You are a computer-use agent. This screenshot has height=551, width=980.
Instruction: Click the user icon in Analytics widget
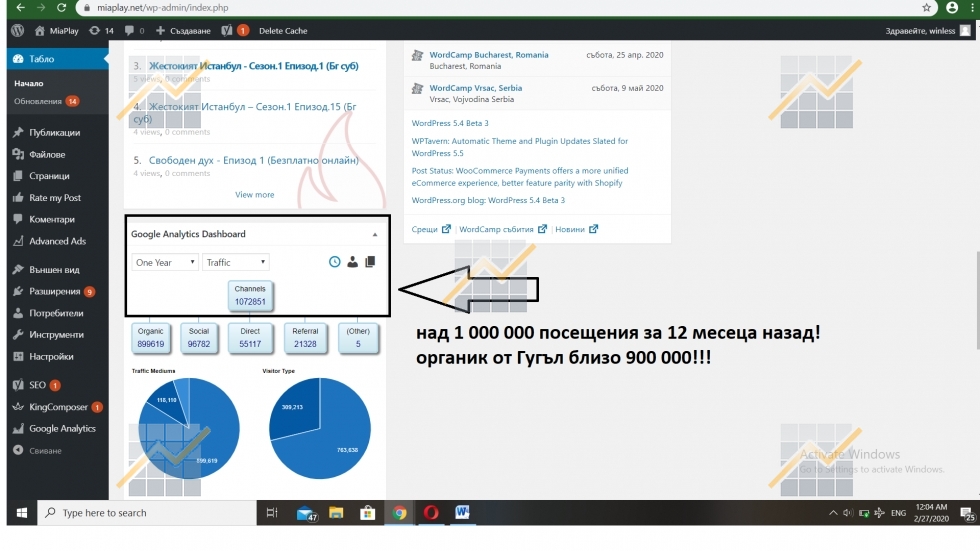352,262
